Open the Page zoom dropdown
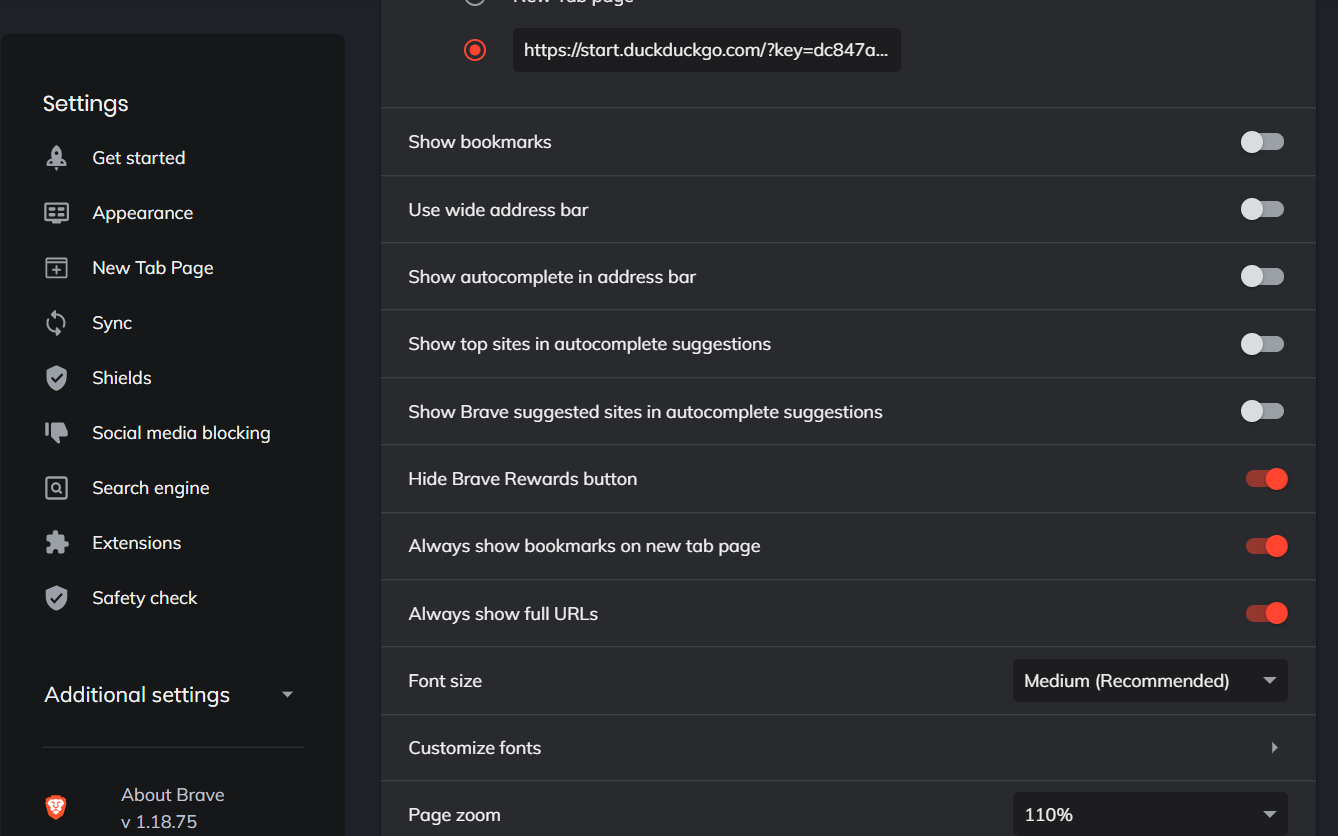Image resolution: width=1338 pixels, height=836 pixels. pyautogui.click(x=1150, y=815)
